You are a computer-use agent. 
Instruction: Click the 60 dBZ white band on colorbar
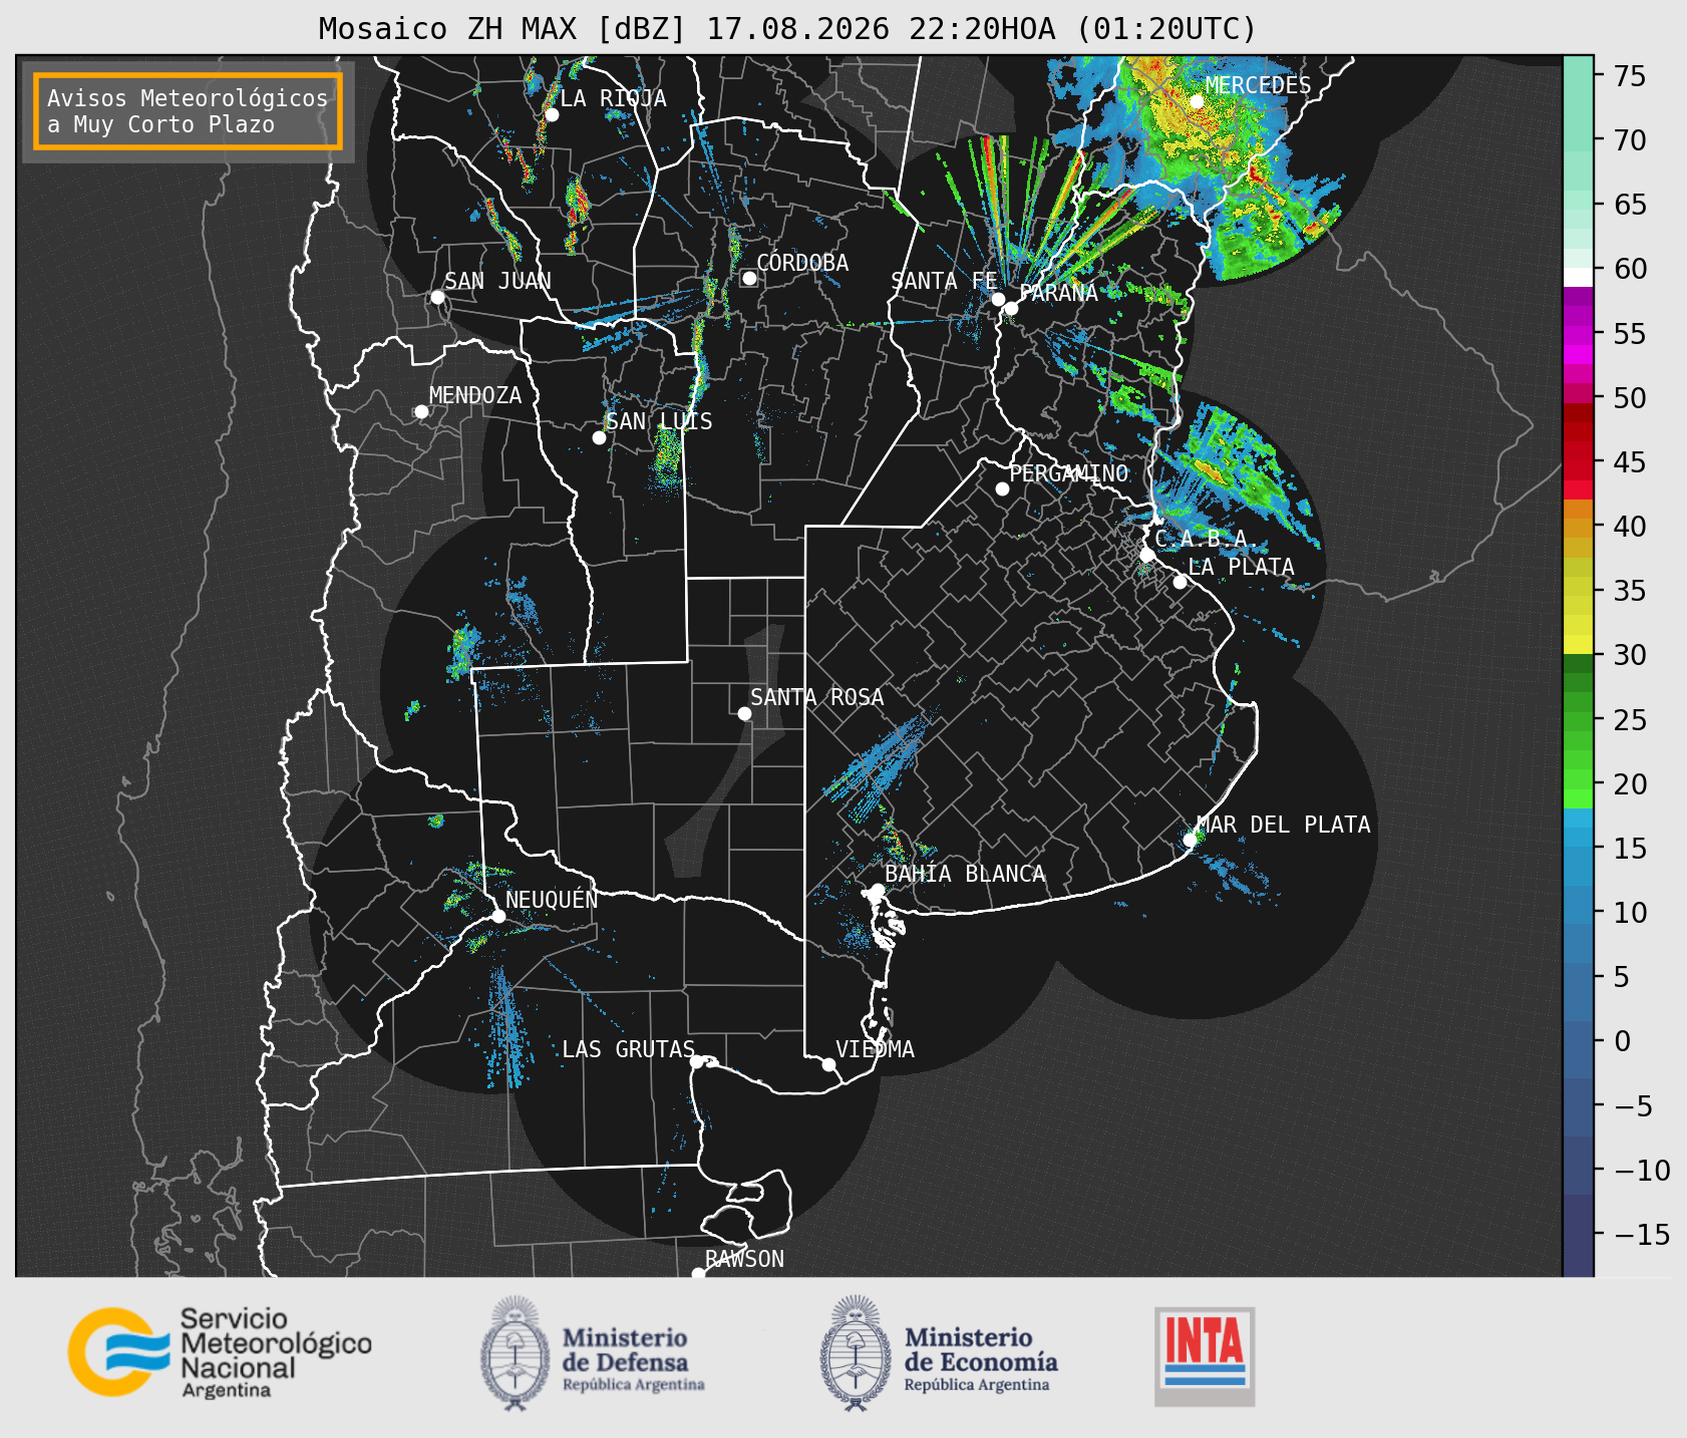(x=1578, y=276)
